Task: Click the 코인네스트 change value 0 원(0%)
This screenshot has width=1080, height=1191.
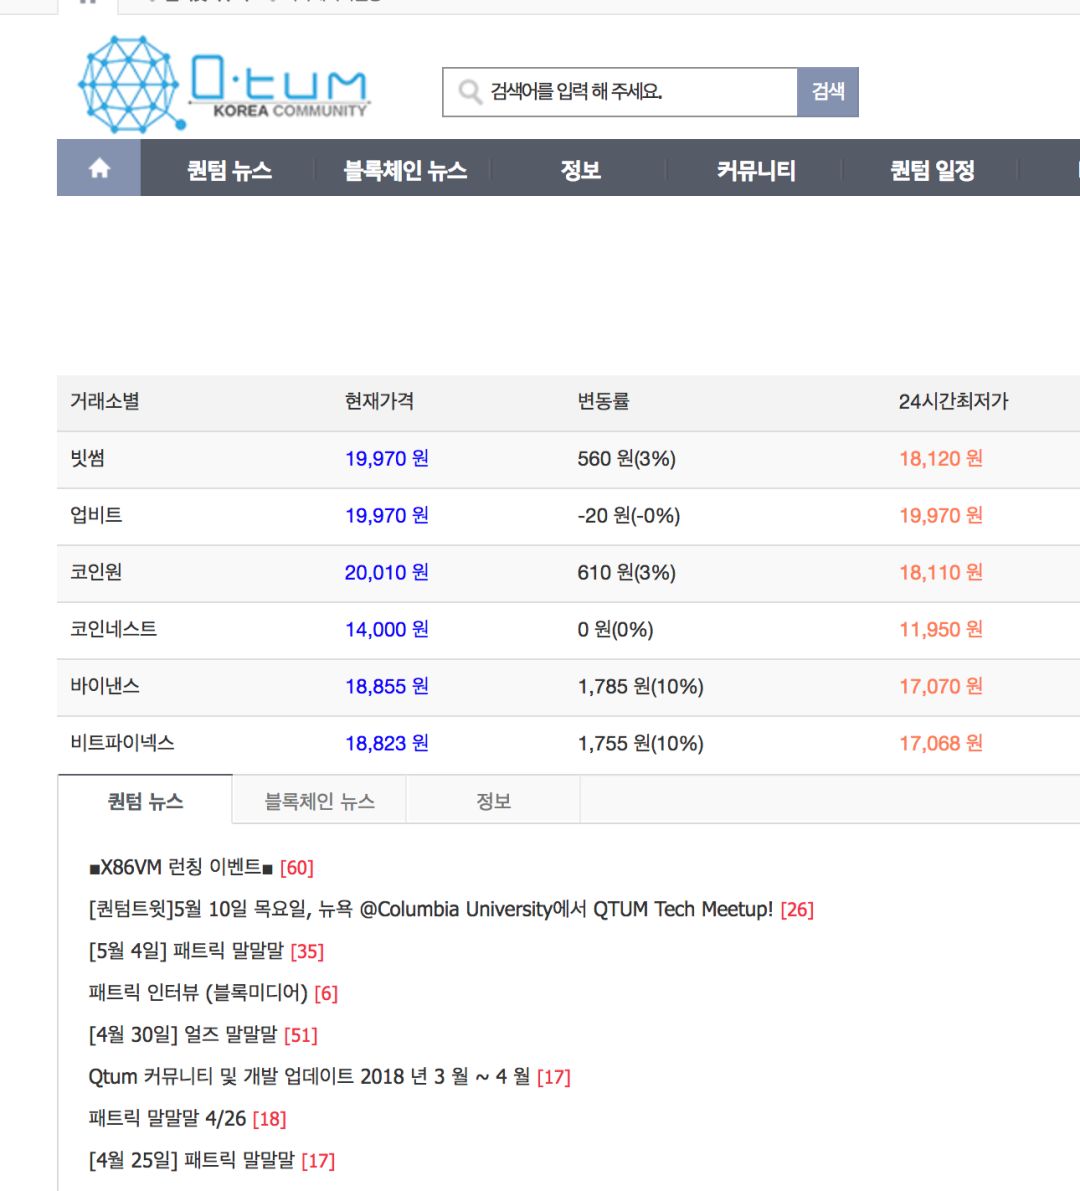Action: [615, 630]
